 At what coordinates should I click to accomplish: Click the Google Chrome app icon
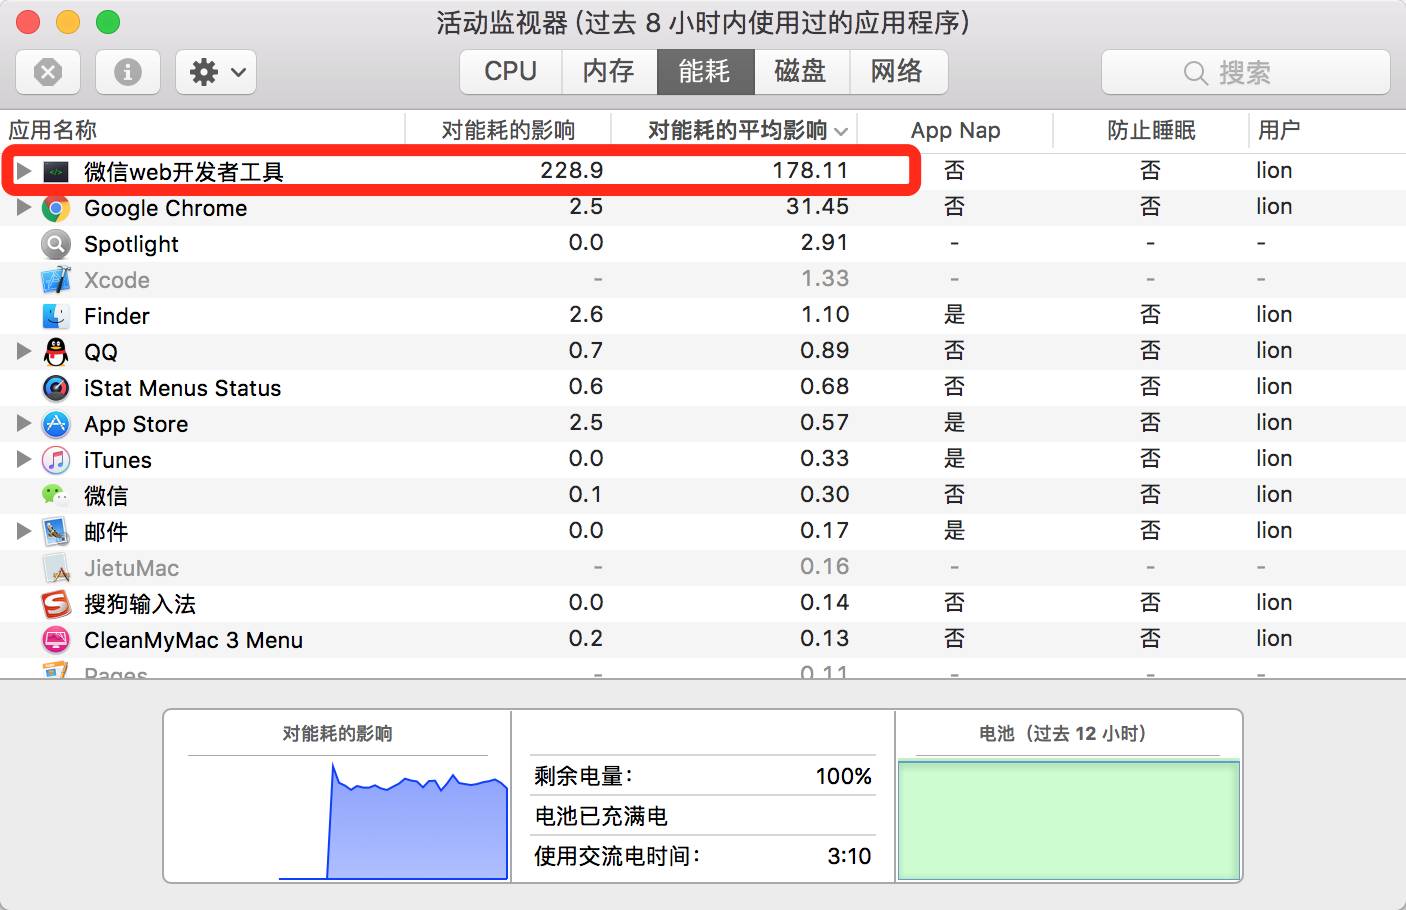click(x=56, y=208)
